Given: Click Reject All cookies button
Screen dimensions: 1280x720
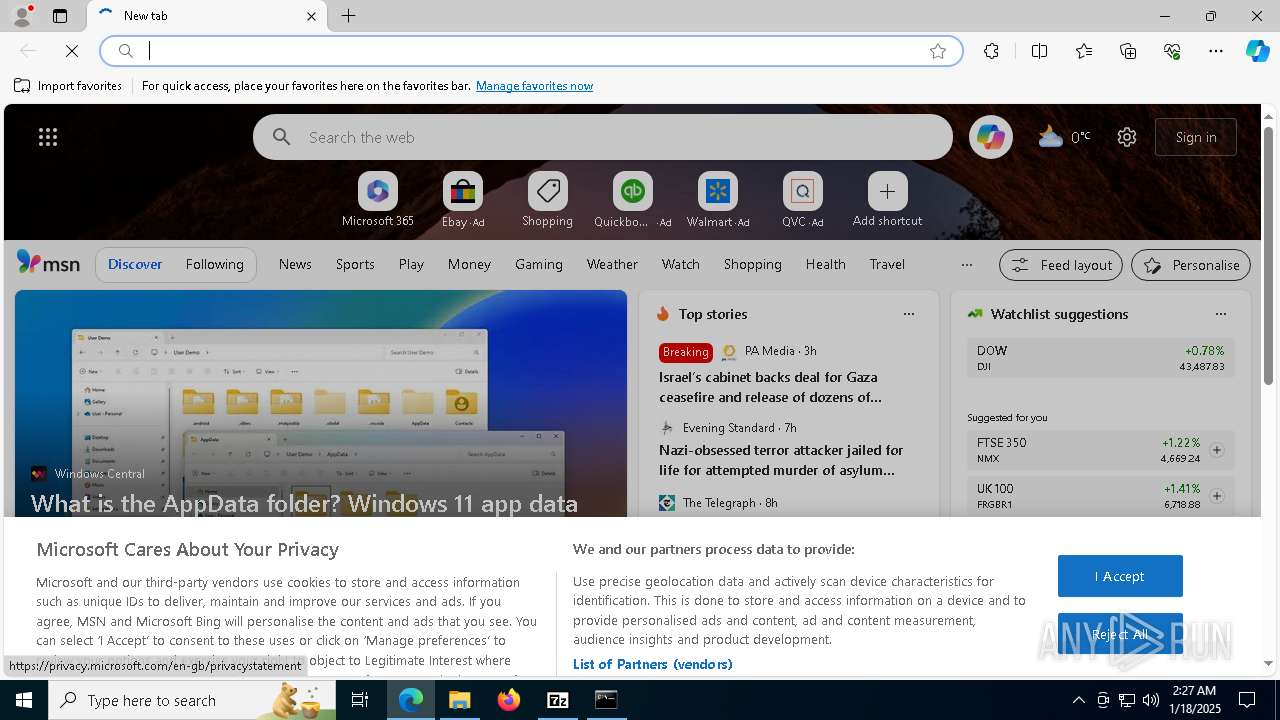Looking at the screenshot, I should tap(1120, 634).
